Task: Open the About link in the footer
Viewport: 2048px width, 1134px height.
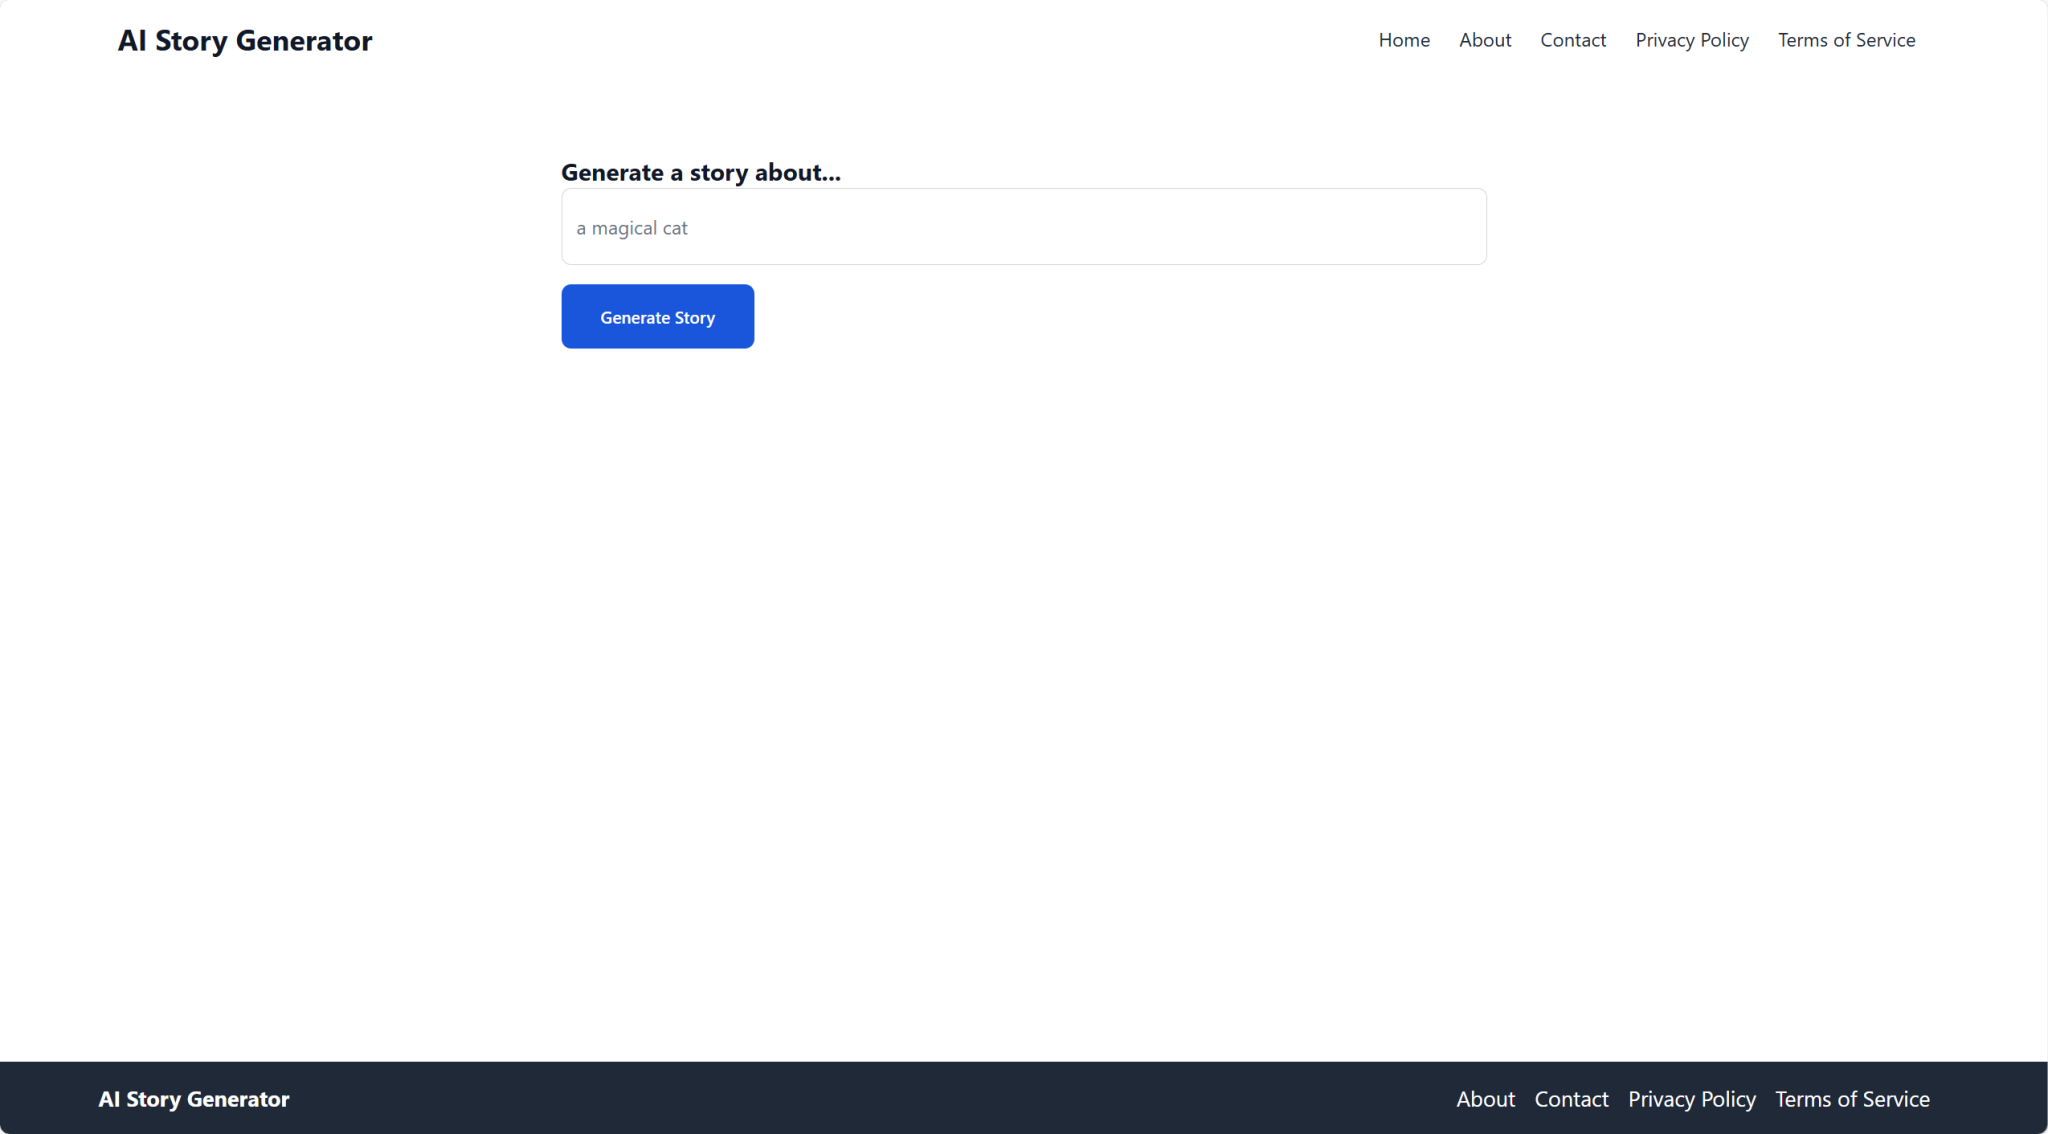Action: pos(1485,1099)
